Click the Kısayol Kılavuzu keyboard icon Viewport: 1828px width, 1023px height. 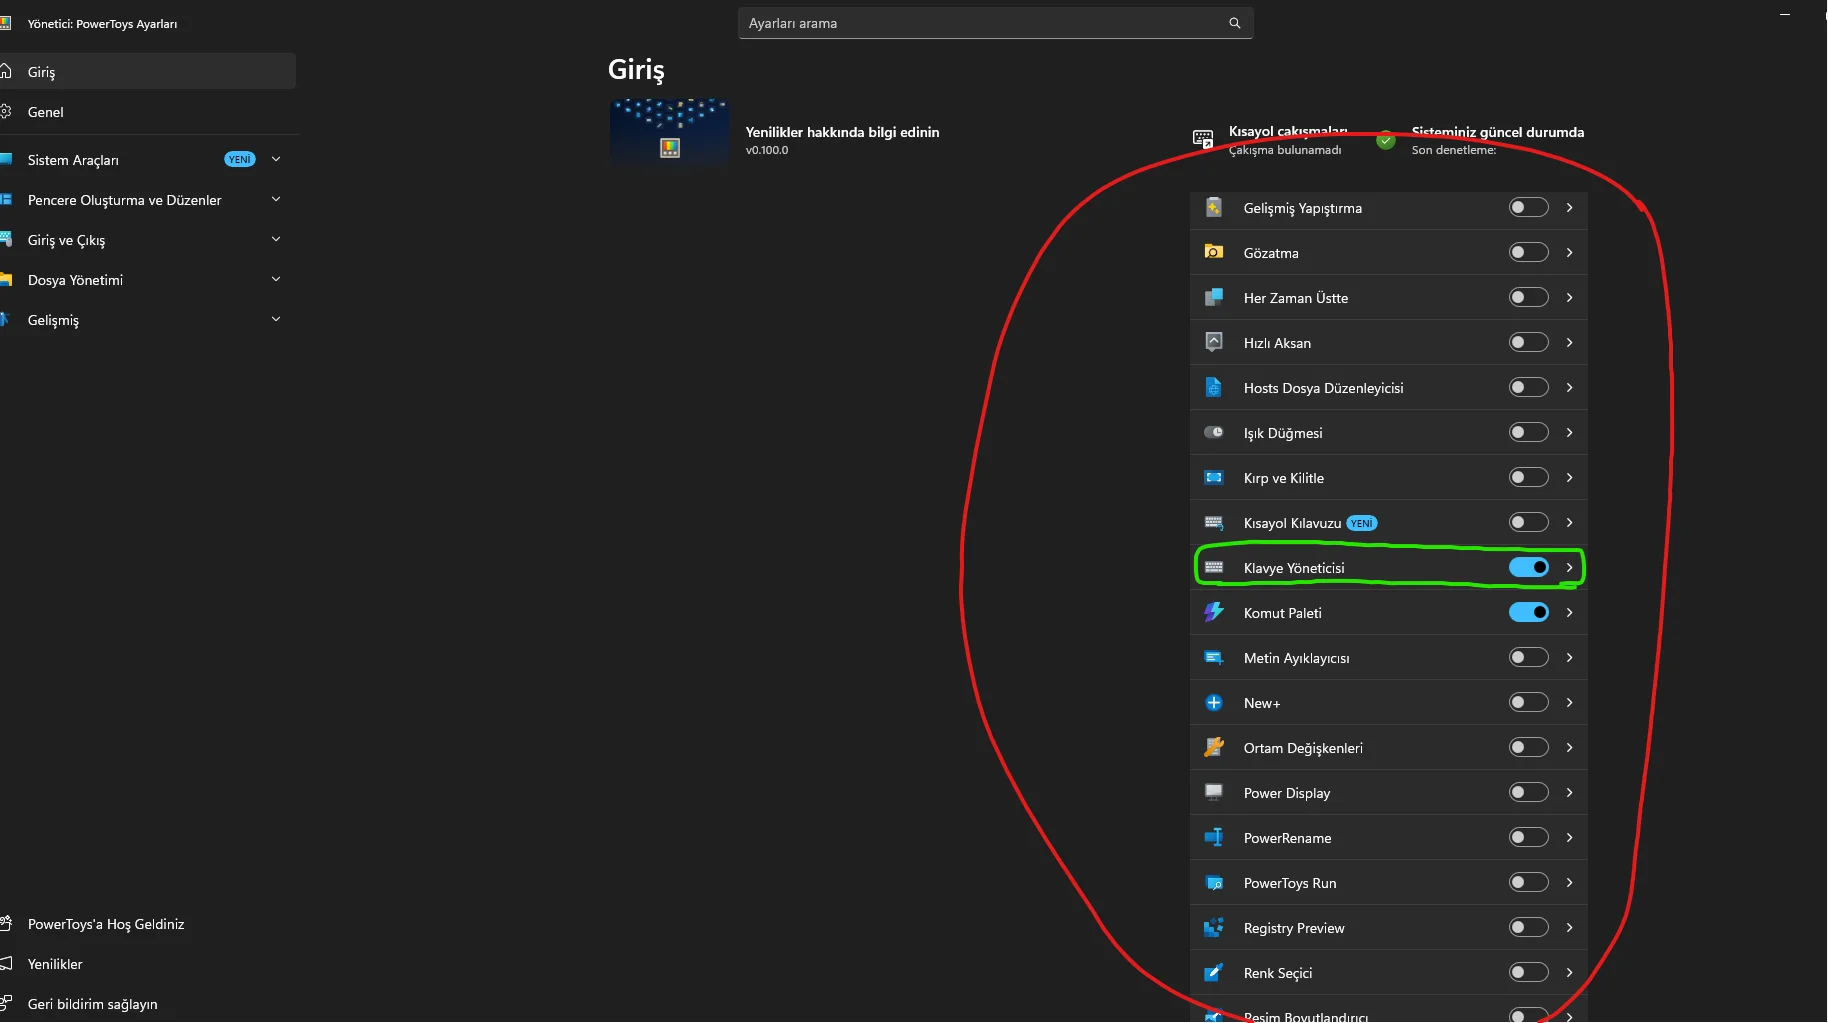click(1214, 522)
